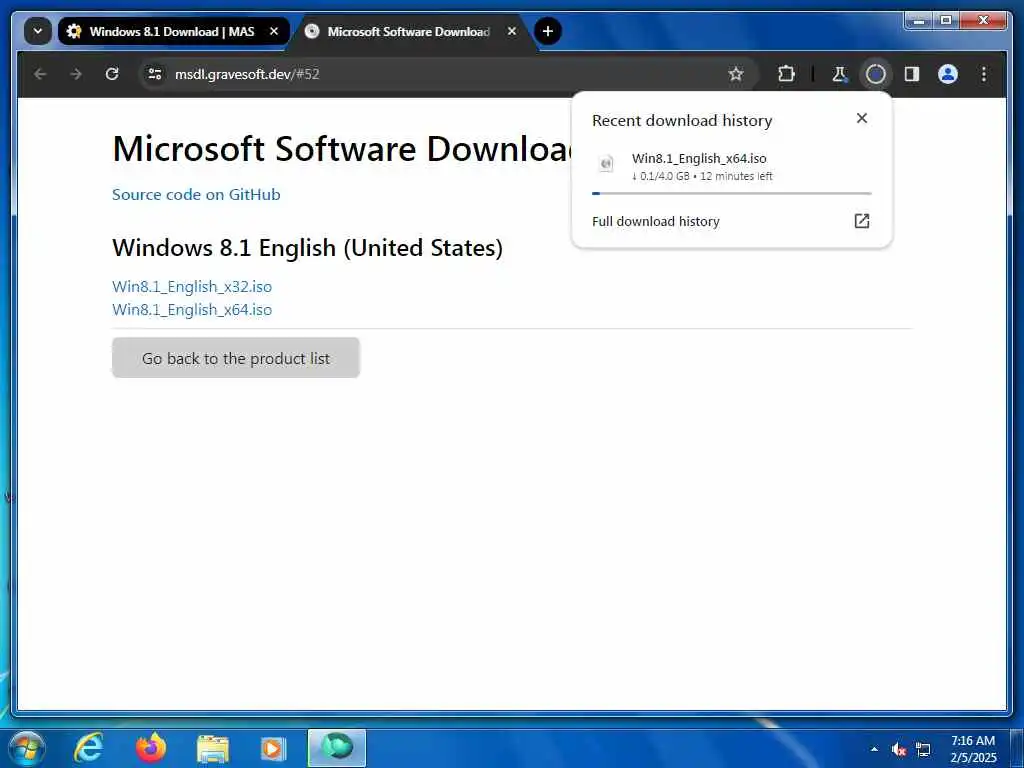Open Source code on GitHub link
1024x768 pixels.
tap(196, 195)
